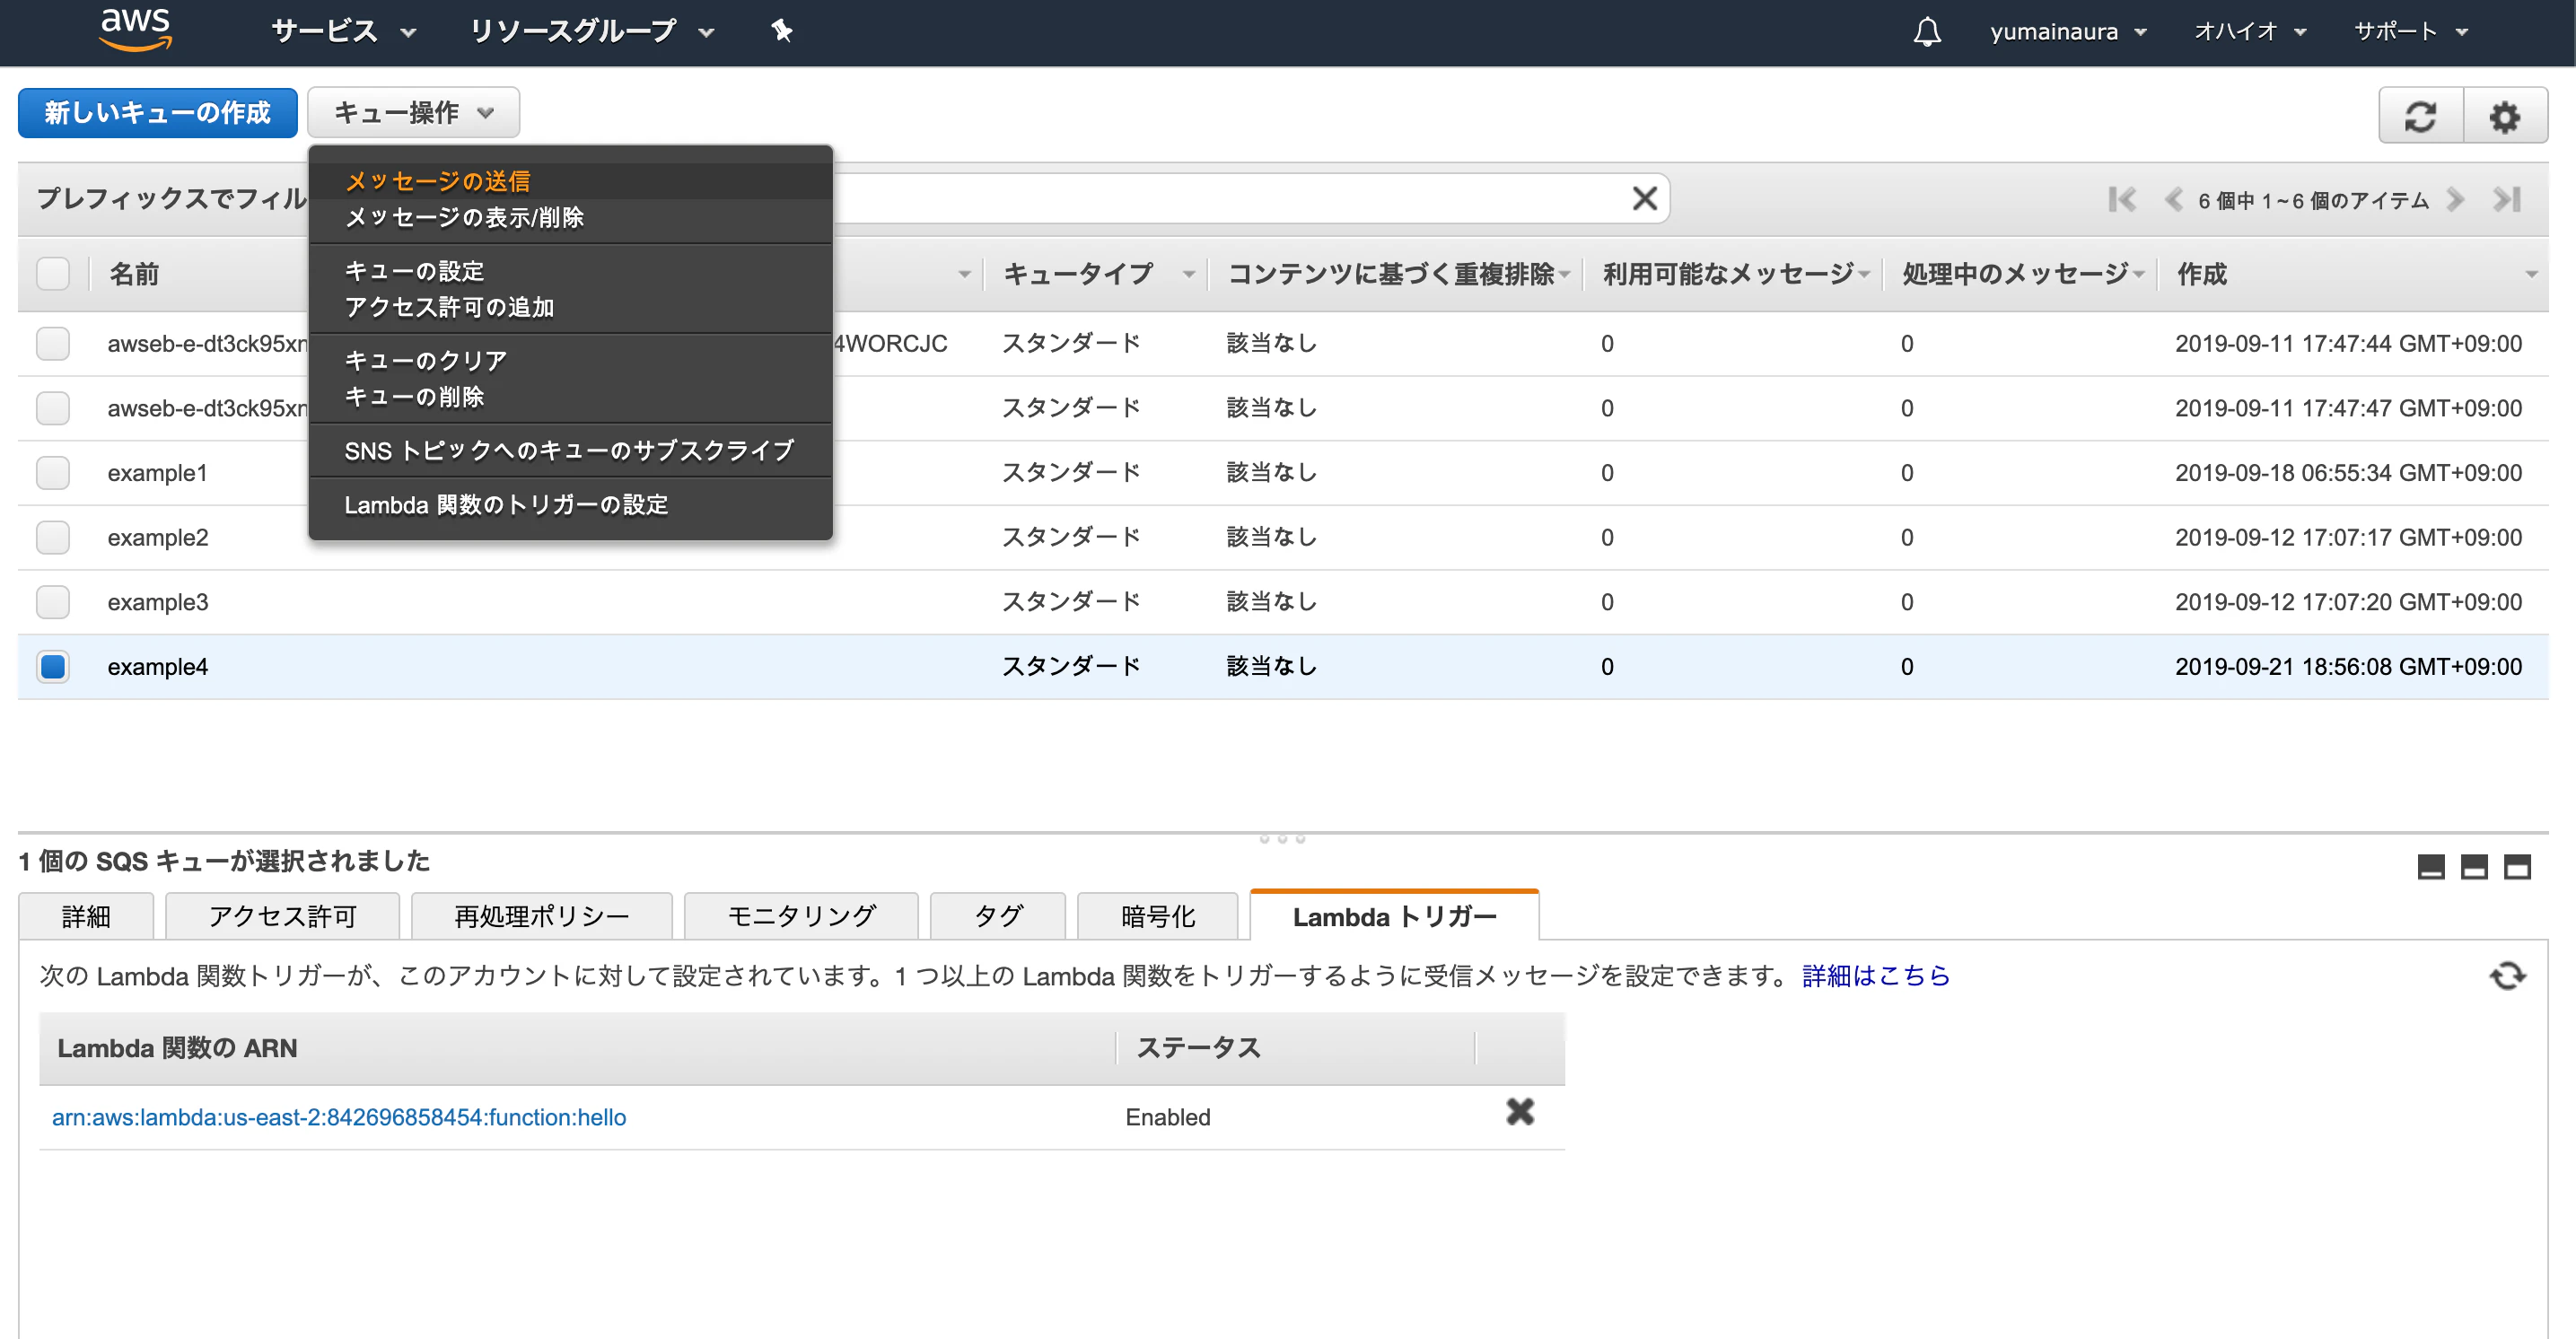The height and width of the screenshot is (1339, 2576).
Task: Refresh the Lambda trigger list
Action: click(2507, 975)
